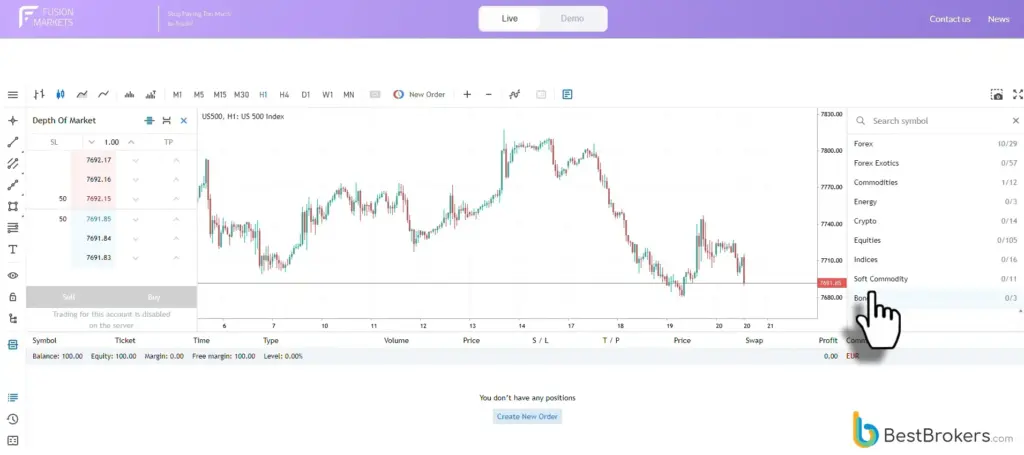The height and width of the screenshot is (455, 1024).
Task: Click the blue Depth Of Market sidebar icon
Action: (12, 345)
